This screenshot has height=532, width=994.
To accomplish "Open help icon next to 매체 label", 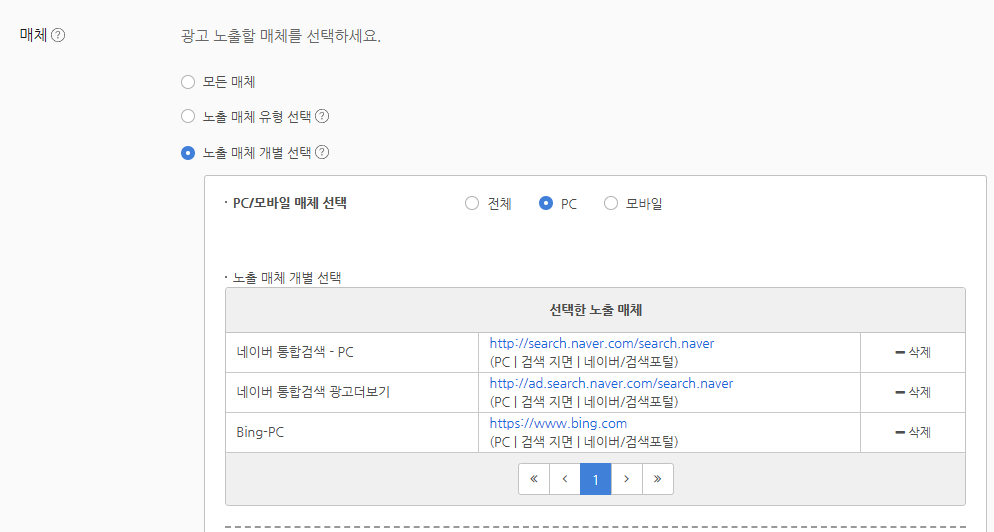I will pos(58,36).
